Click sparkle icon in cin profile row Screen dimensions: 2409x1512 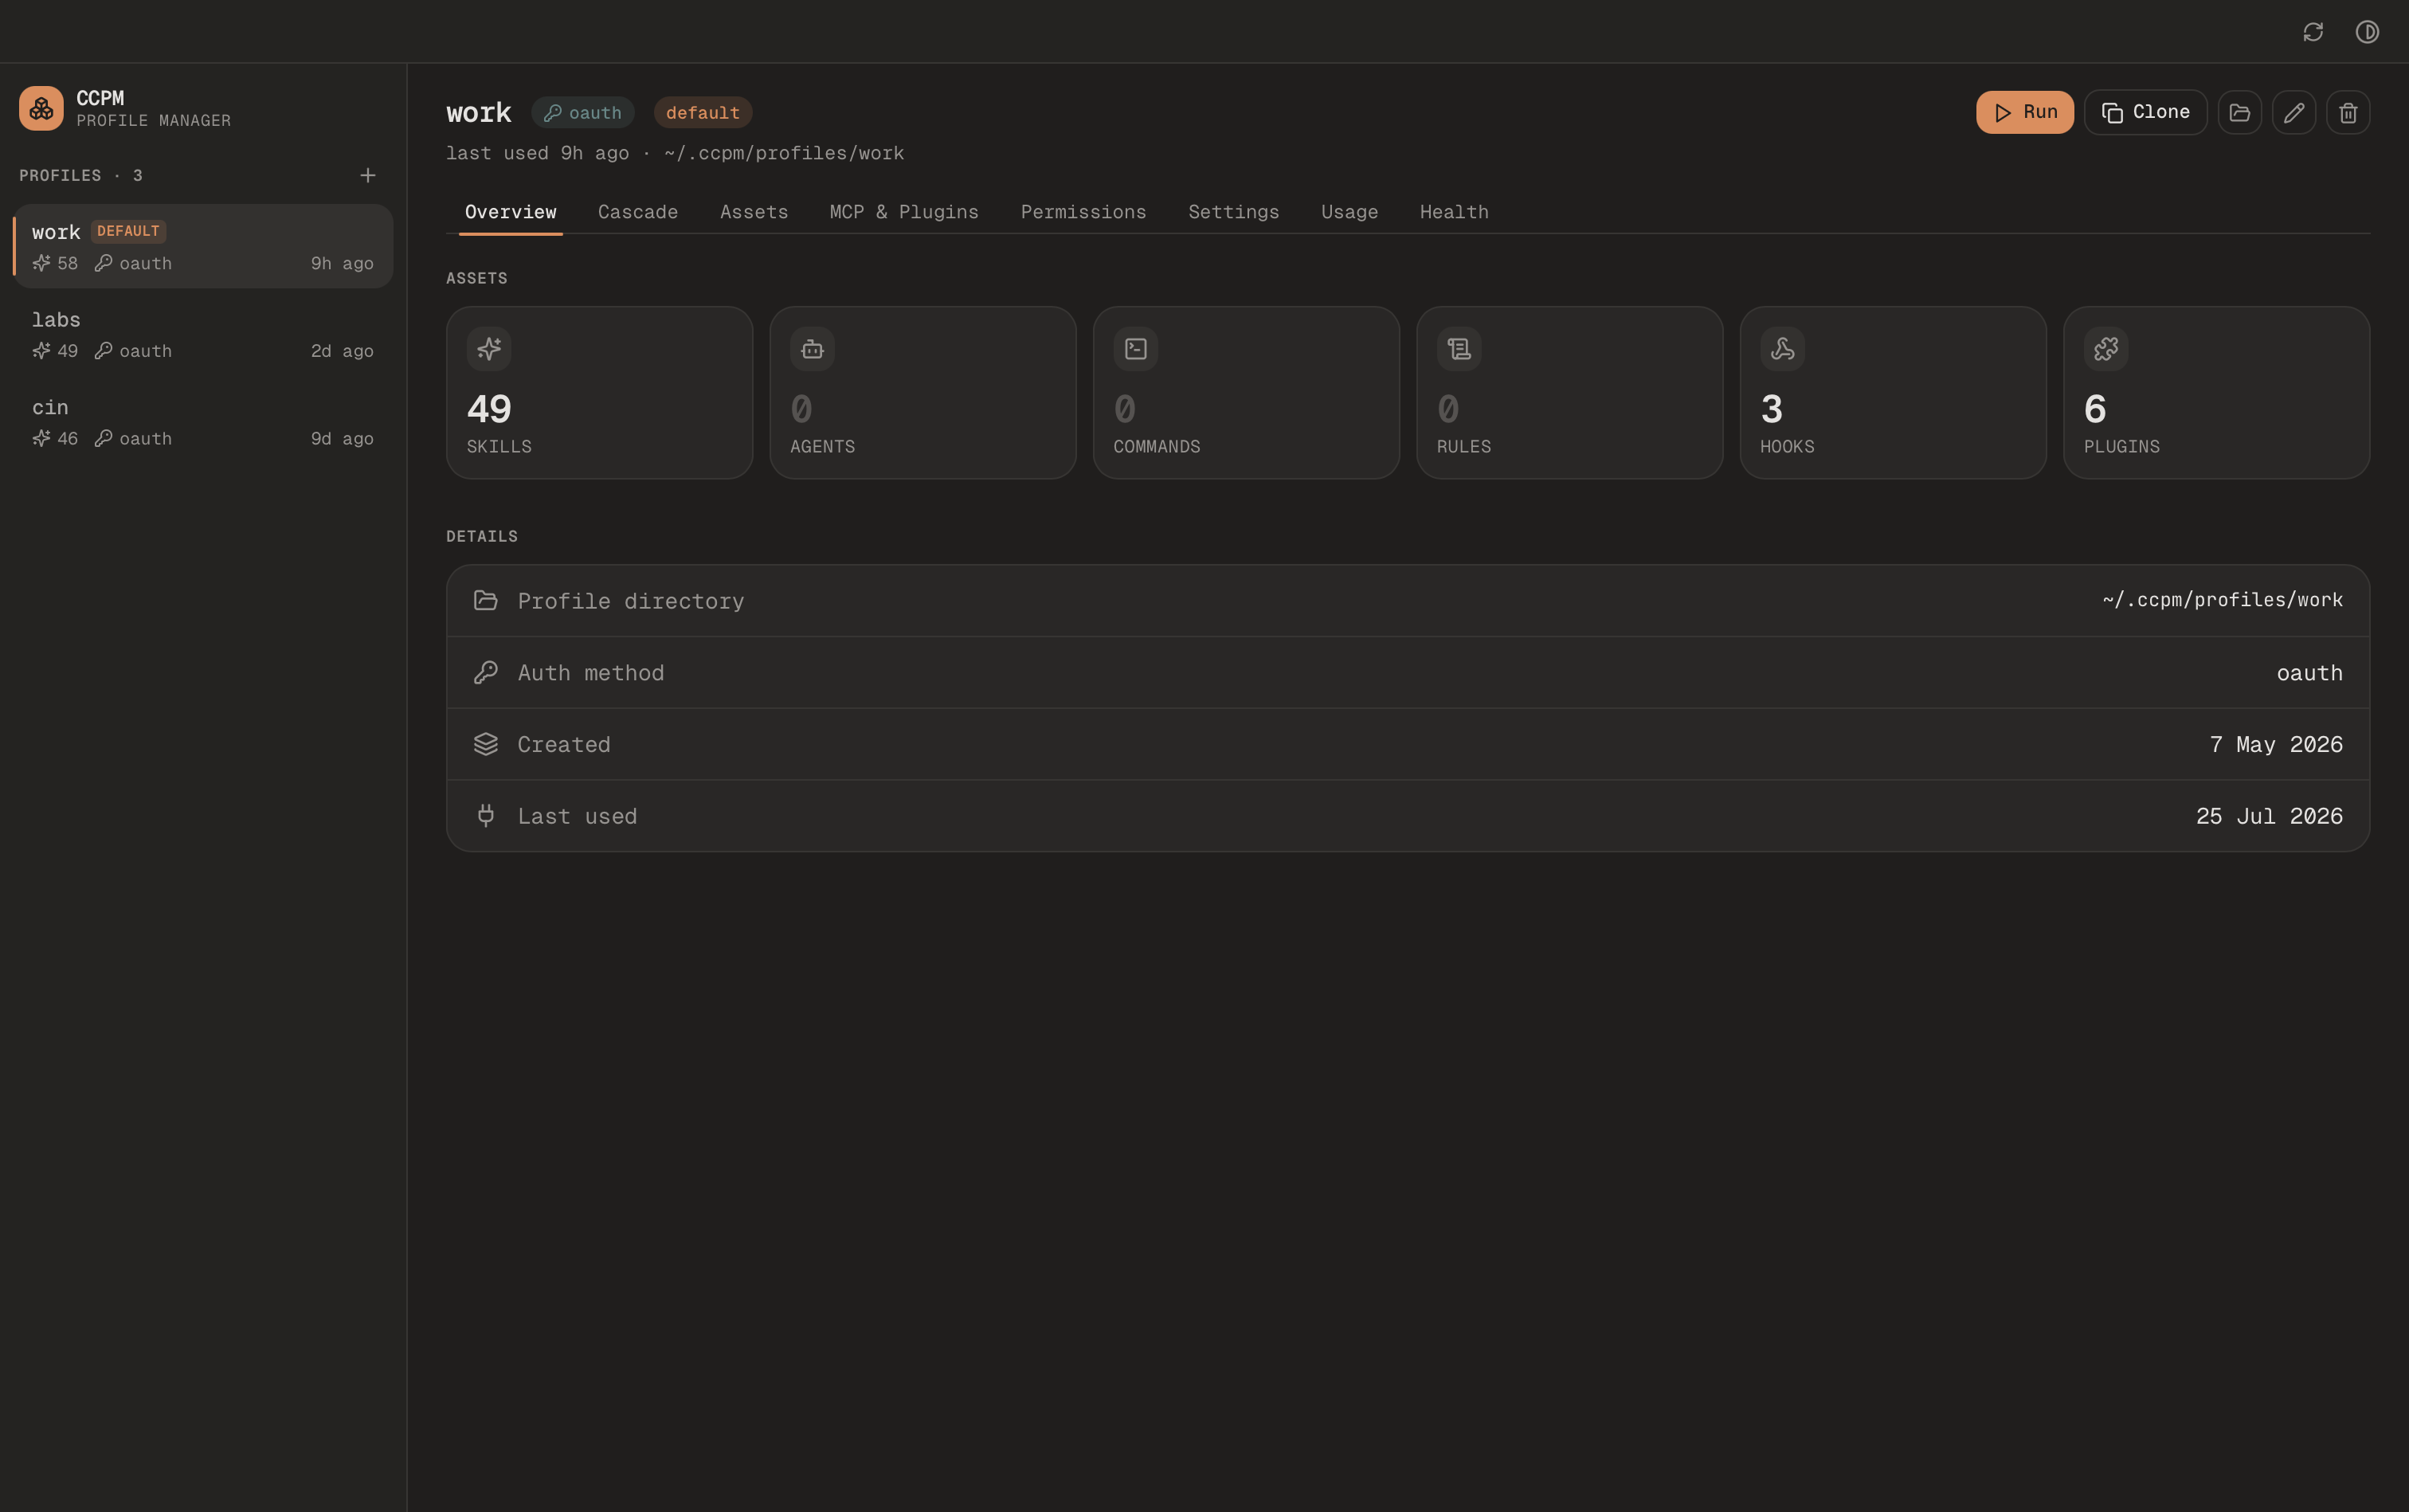point(41,438)
